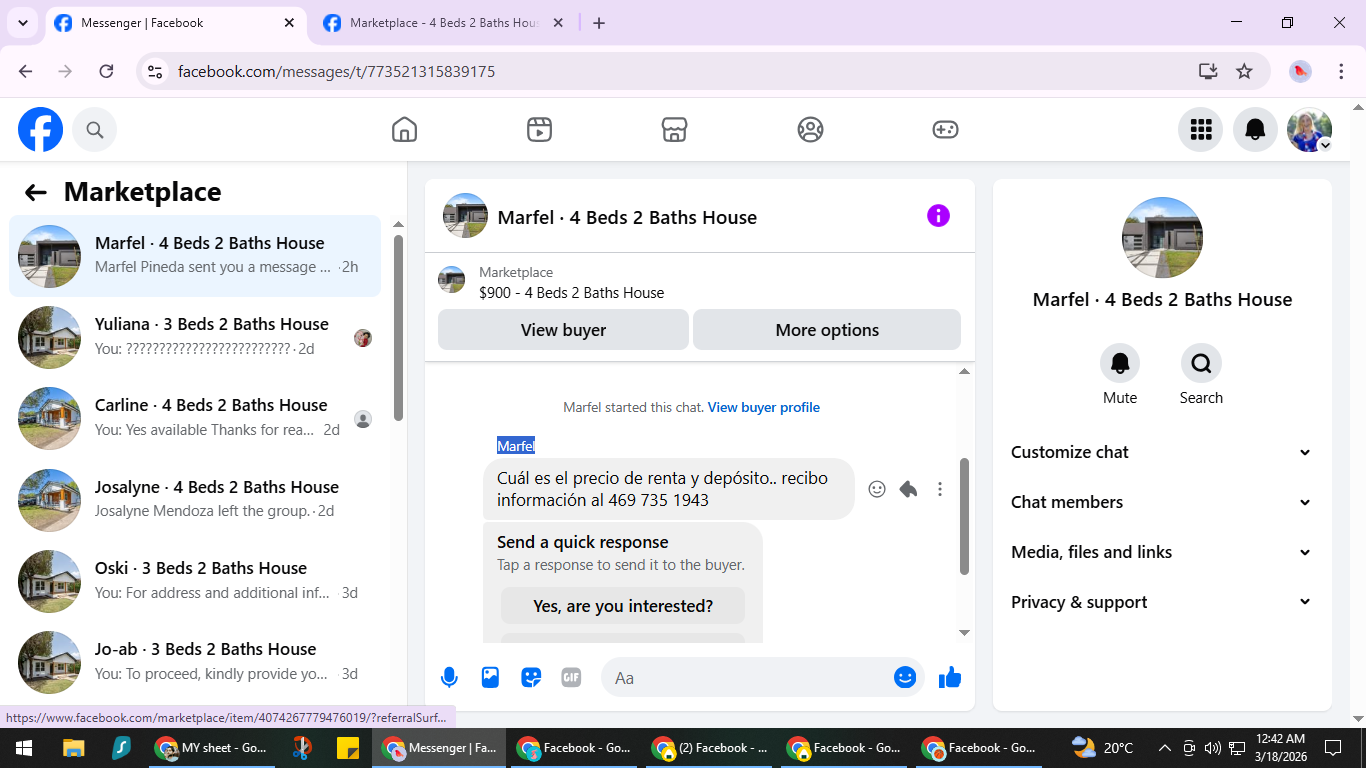This screenshot has width=1366, height=768.
Task: Show hidden system tray icons
Action: click(x=1164, y=748)
